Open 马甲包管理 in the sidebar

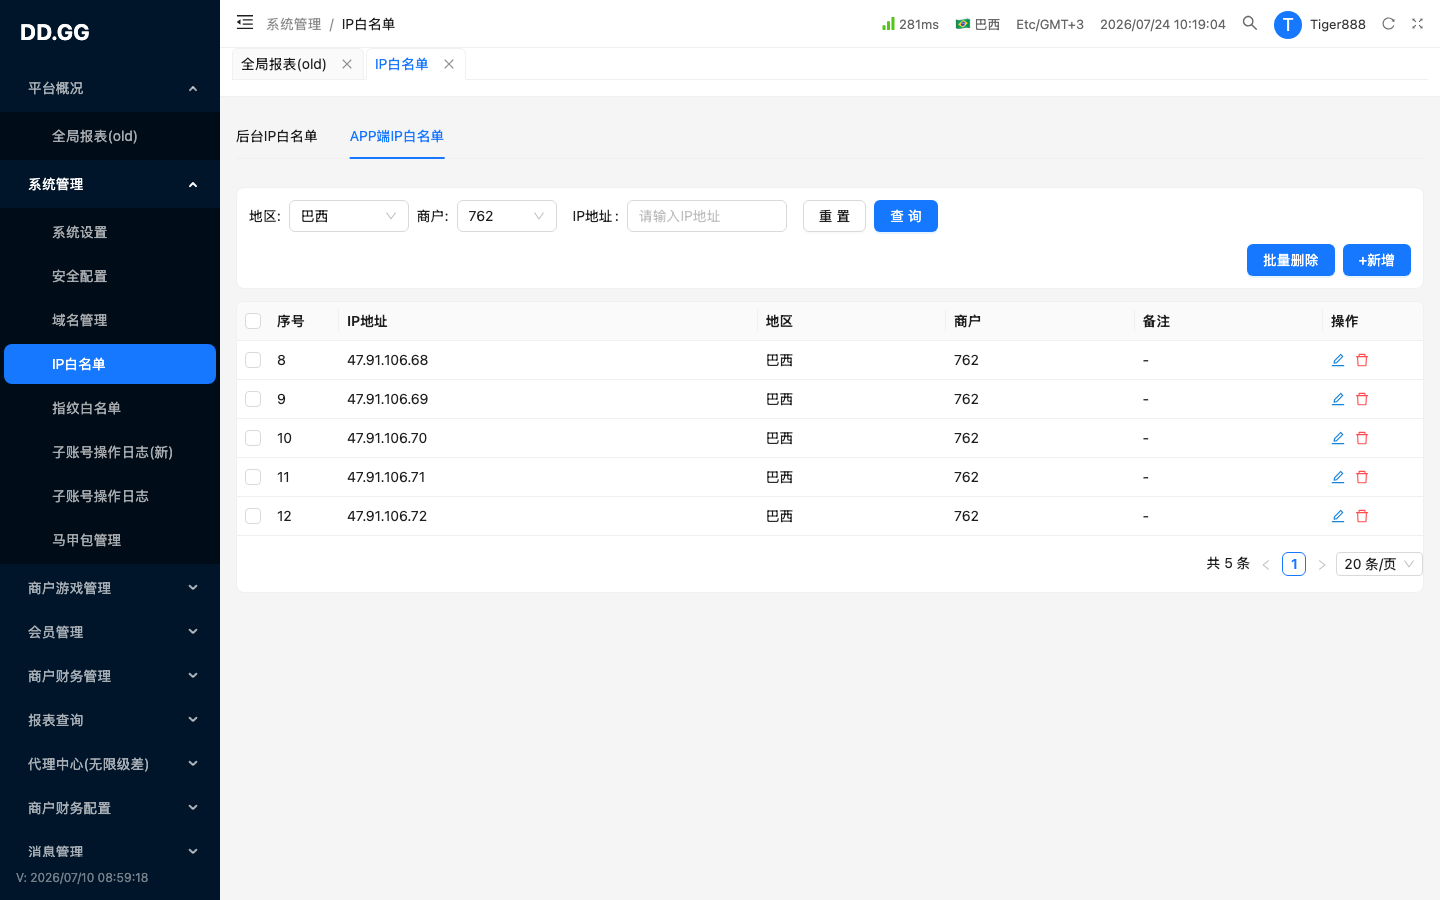[x=110, y=540]
